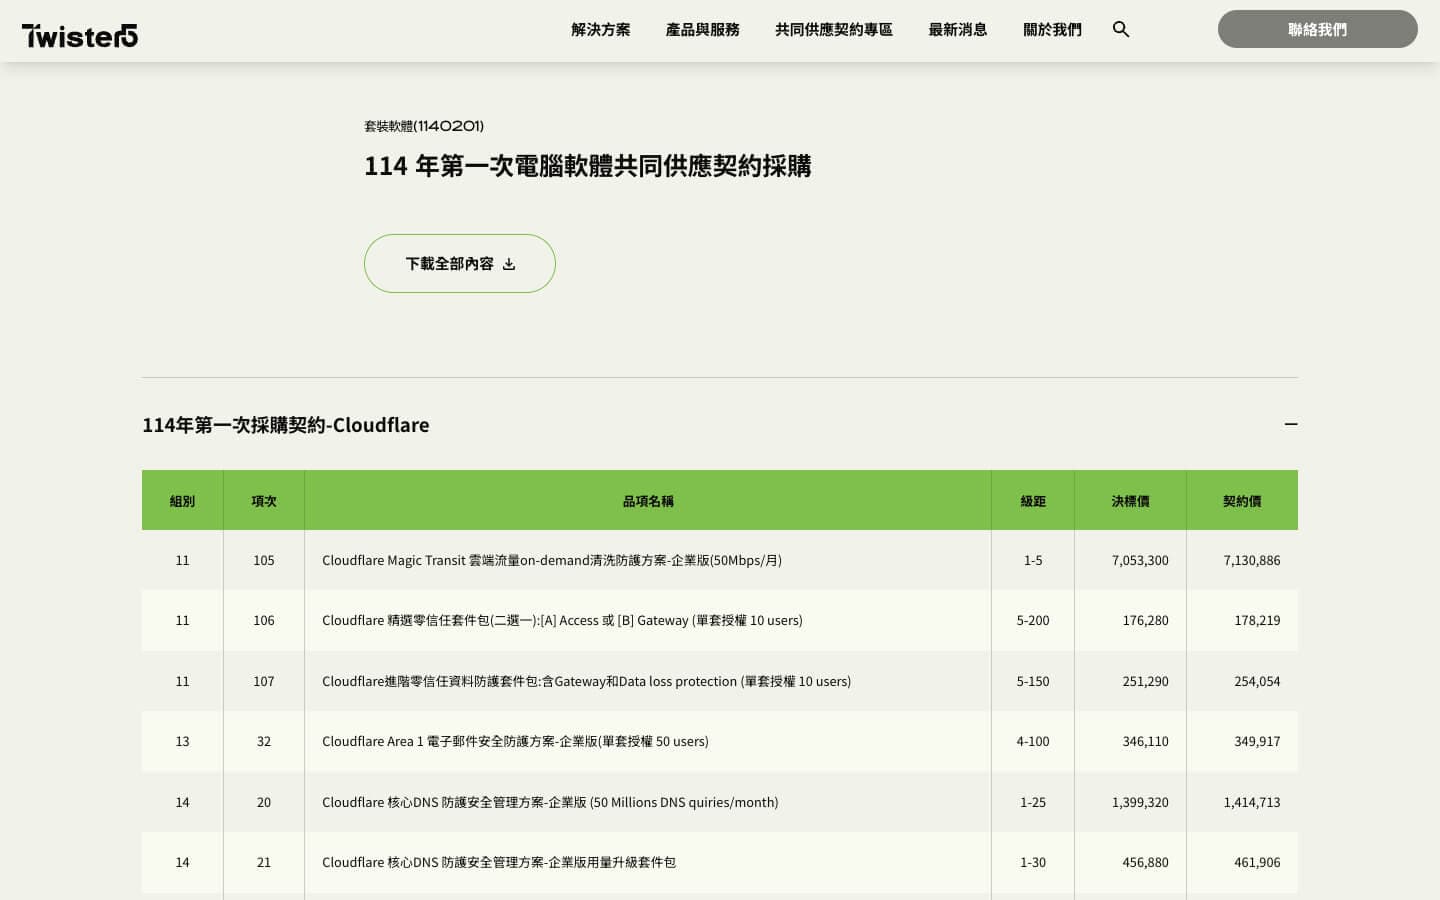1440x900 pixels.
Task: Click the contract price 349,917
Action: tap(1257, 741)
